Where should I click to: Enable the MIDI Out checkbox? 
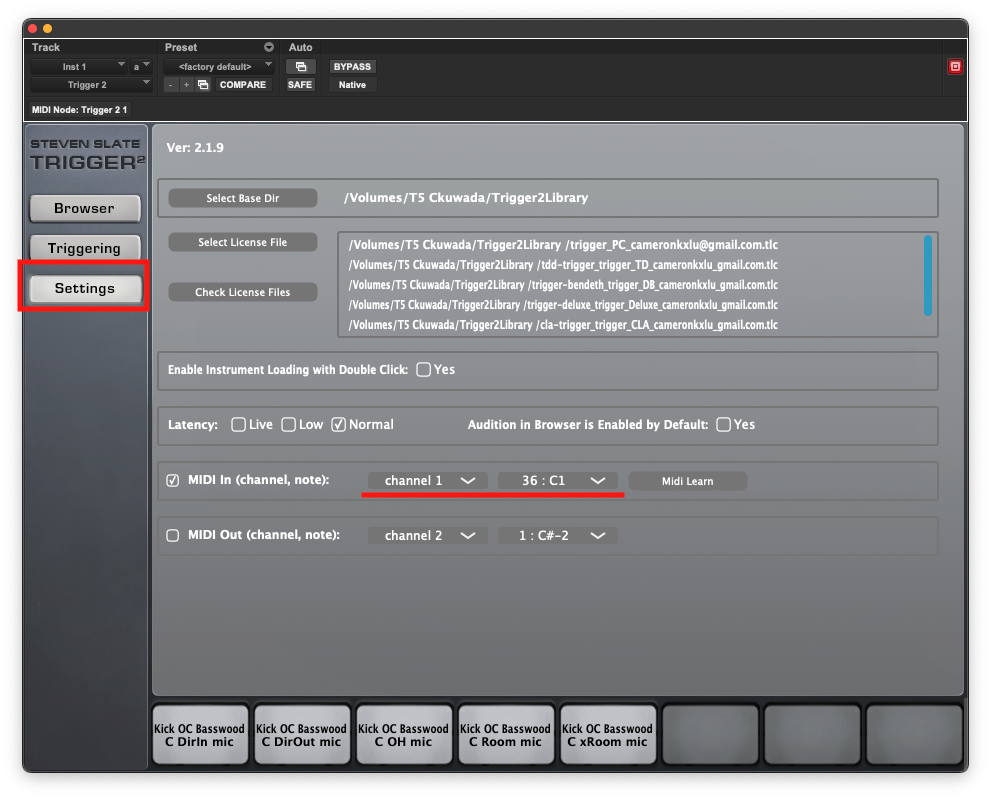click(x=173, y=535)
